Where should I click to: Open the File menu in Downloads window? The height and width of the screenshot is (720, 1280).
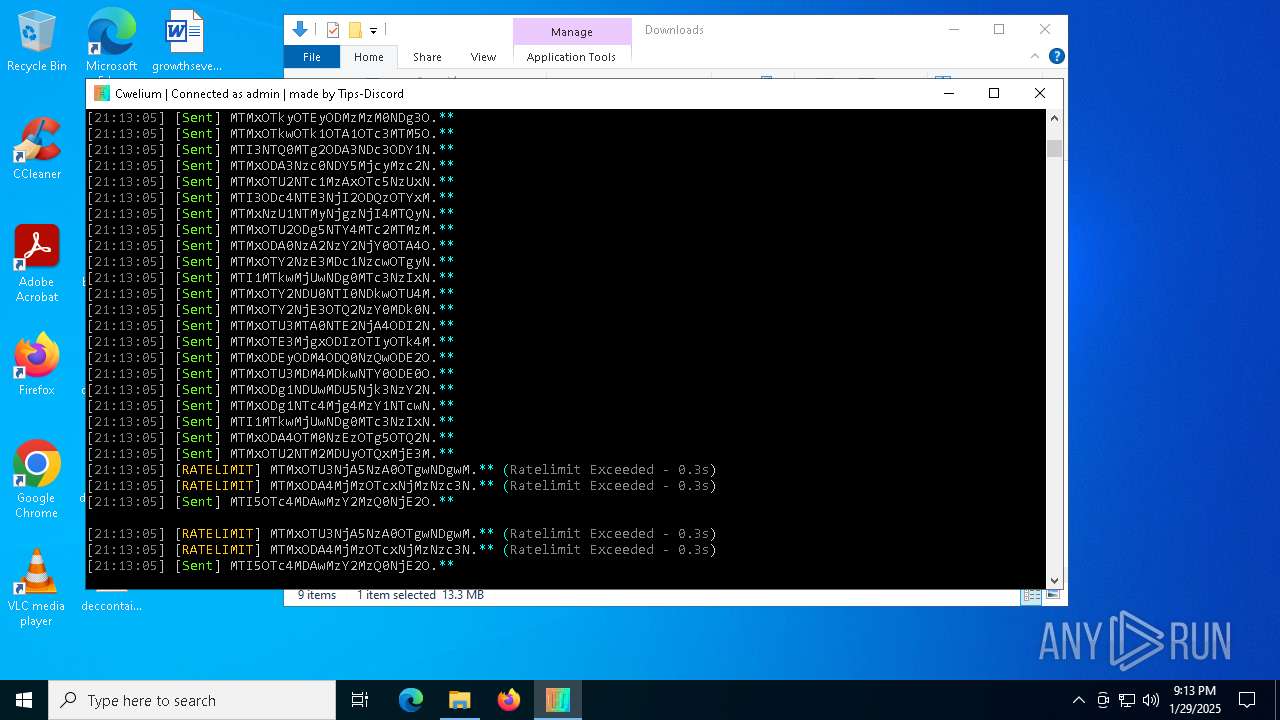click(x=312, y=57)
